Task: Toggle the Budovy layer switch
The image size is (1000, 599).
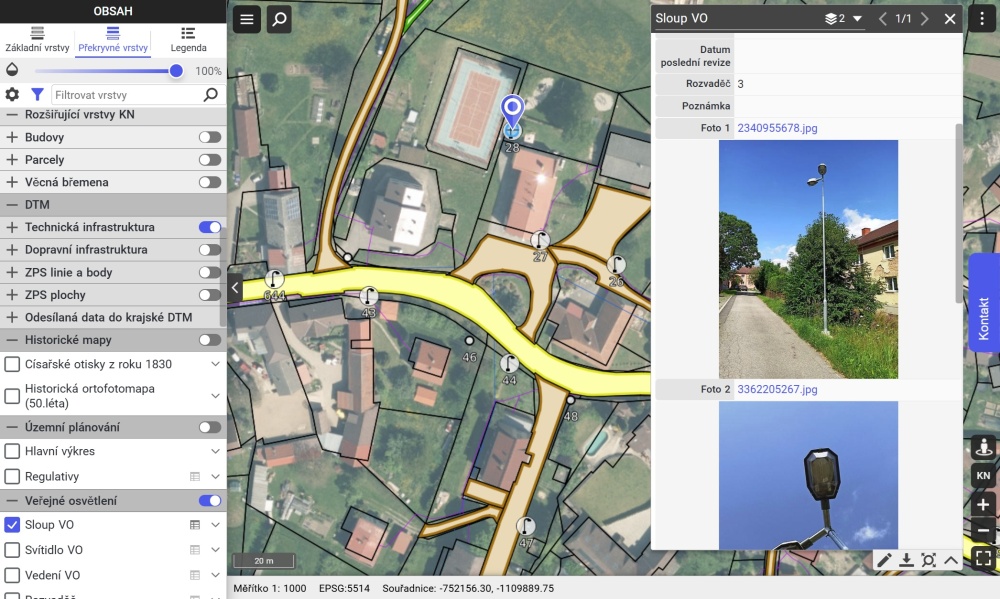Action: [x=209, y=137]
